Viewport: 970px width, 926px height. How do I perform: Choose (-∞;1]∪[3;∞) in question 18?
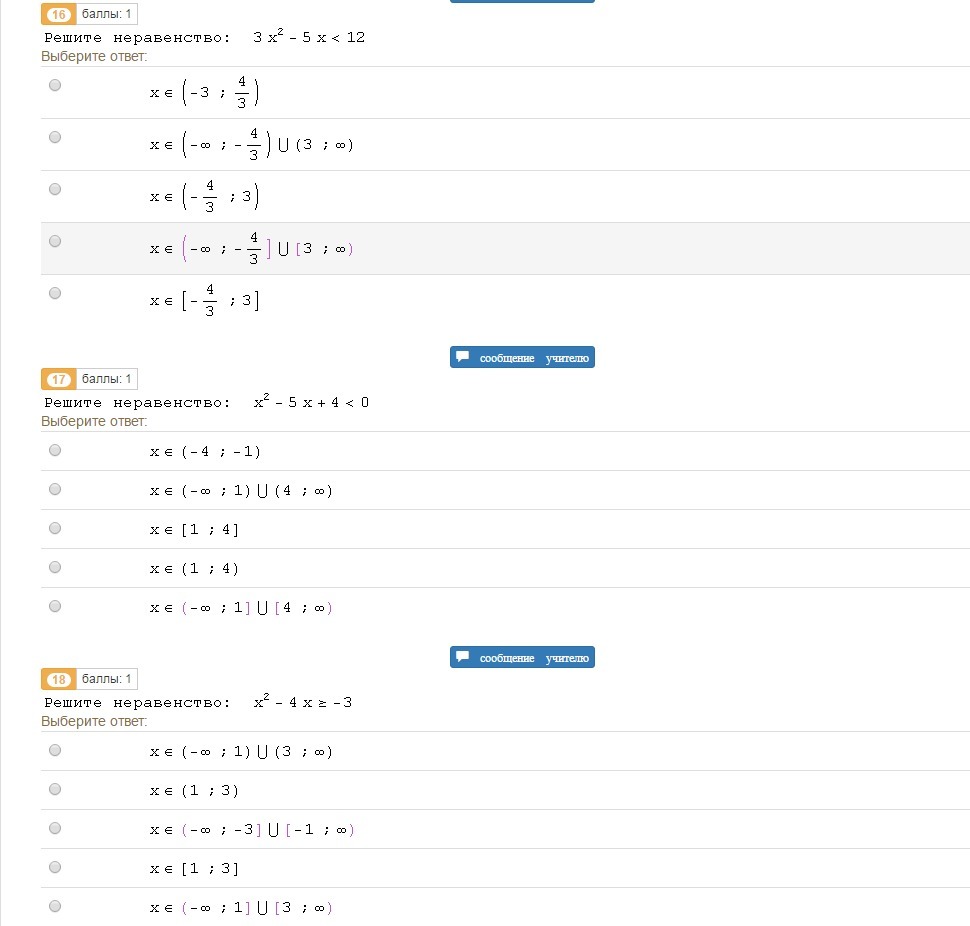click(55, 906)
